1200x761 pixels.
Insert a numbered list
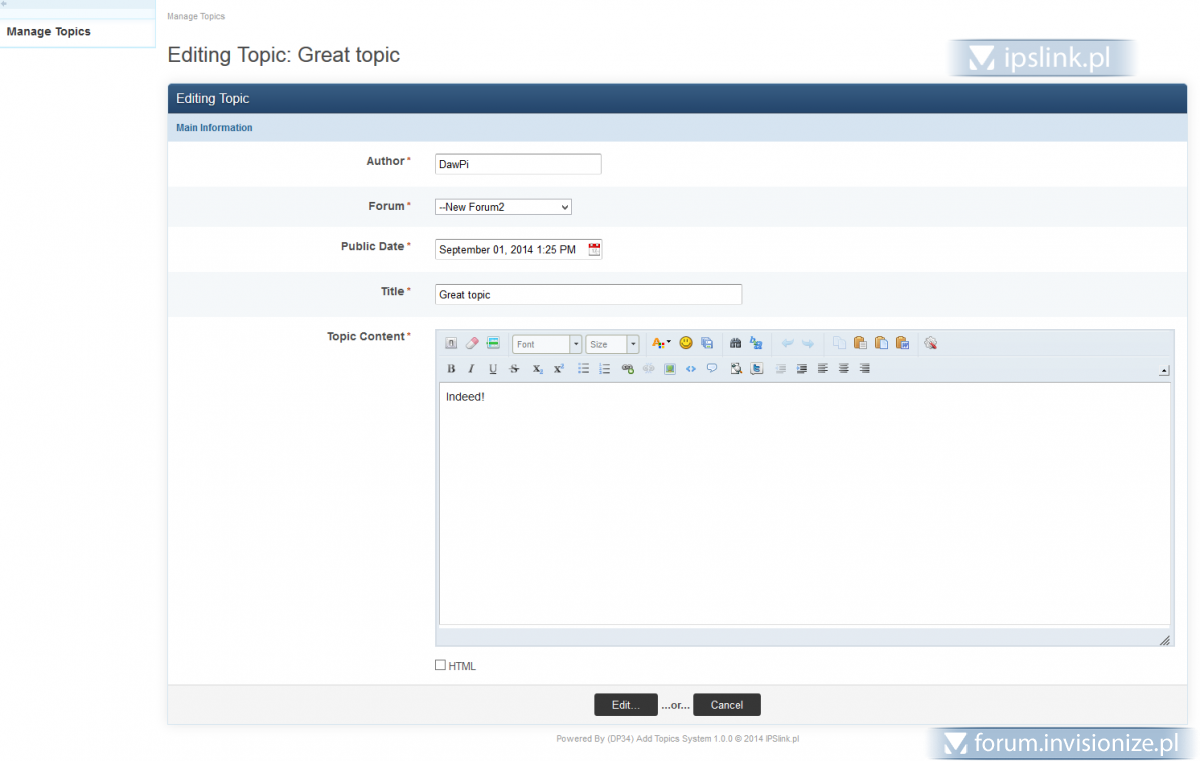pyautogui.click(x=604, y=369)
